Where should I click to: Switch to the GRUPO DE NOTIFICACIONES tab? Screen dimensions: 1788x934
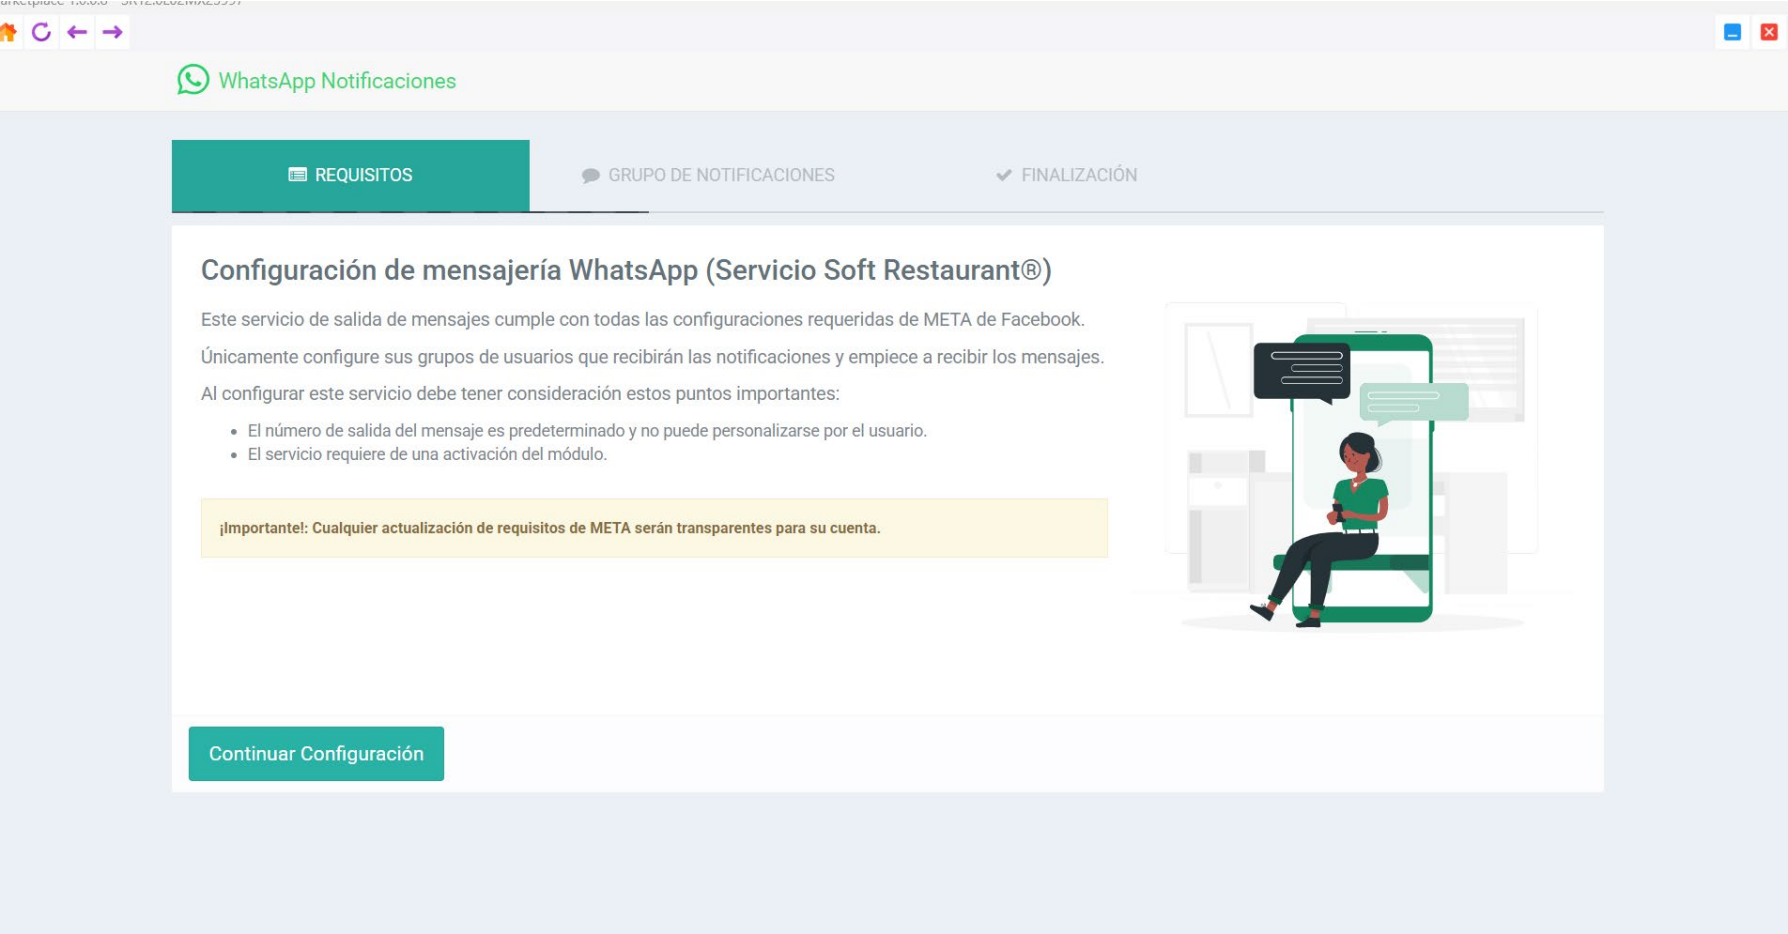tap(708, 175)
